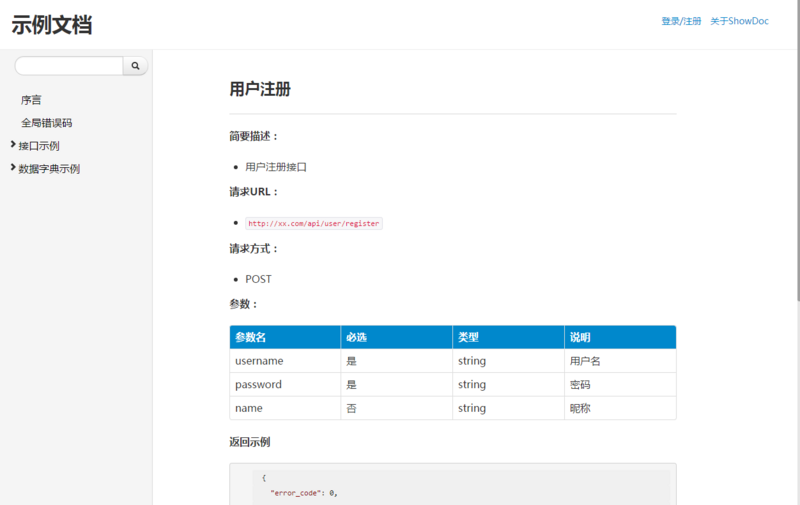
Task: Click the 示例文档 site title
Action: [52, 25]
